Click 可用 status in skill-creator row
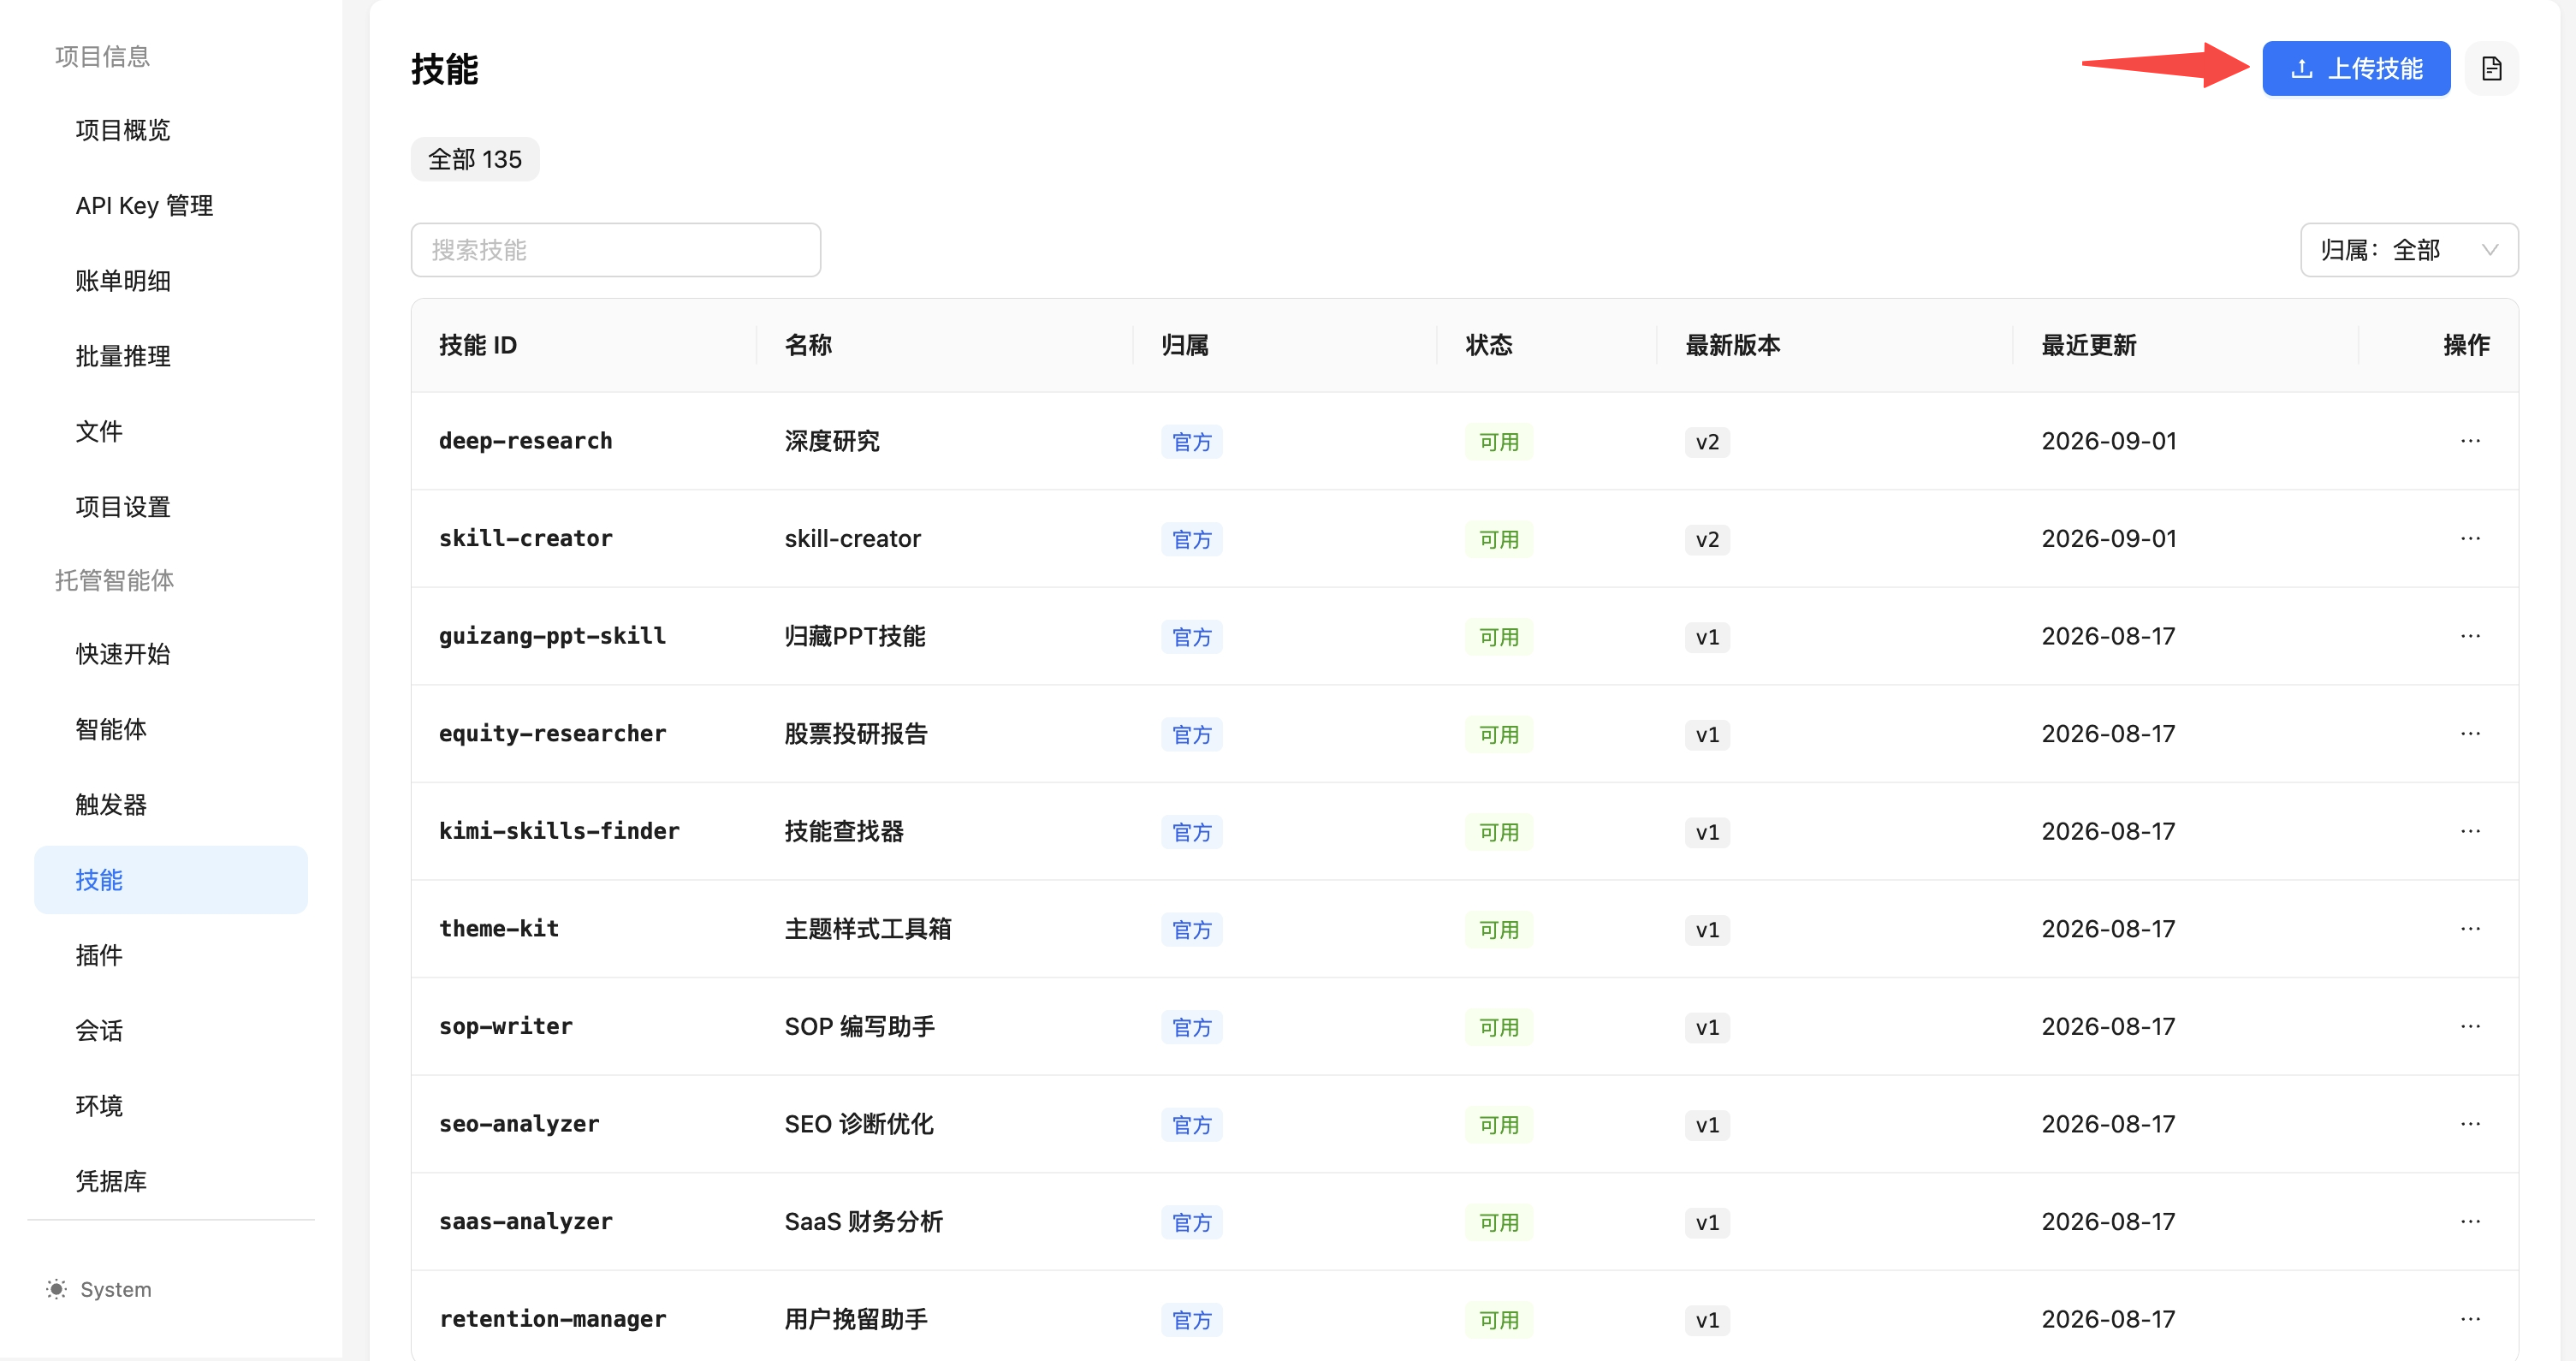Screen dimensions: 2576x1361 (x=1498, y=540)
